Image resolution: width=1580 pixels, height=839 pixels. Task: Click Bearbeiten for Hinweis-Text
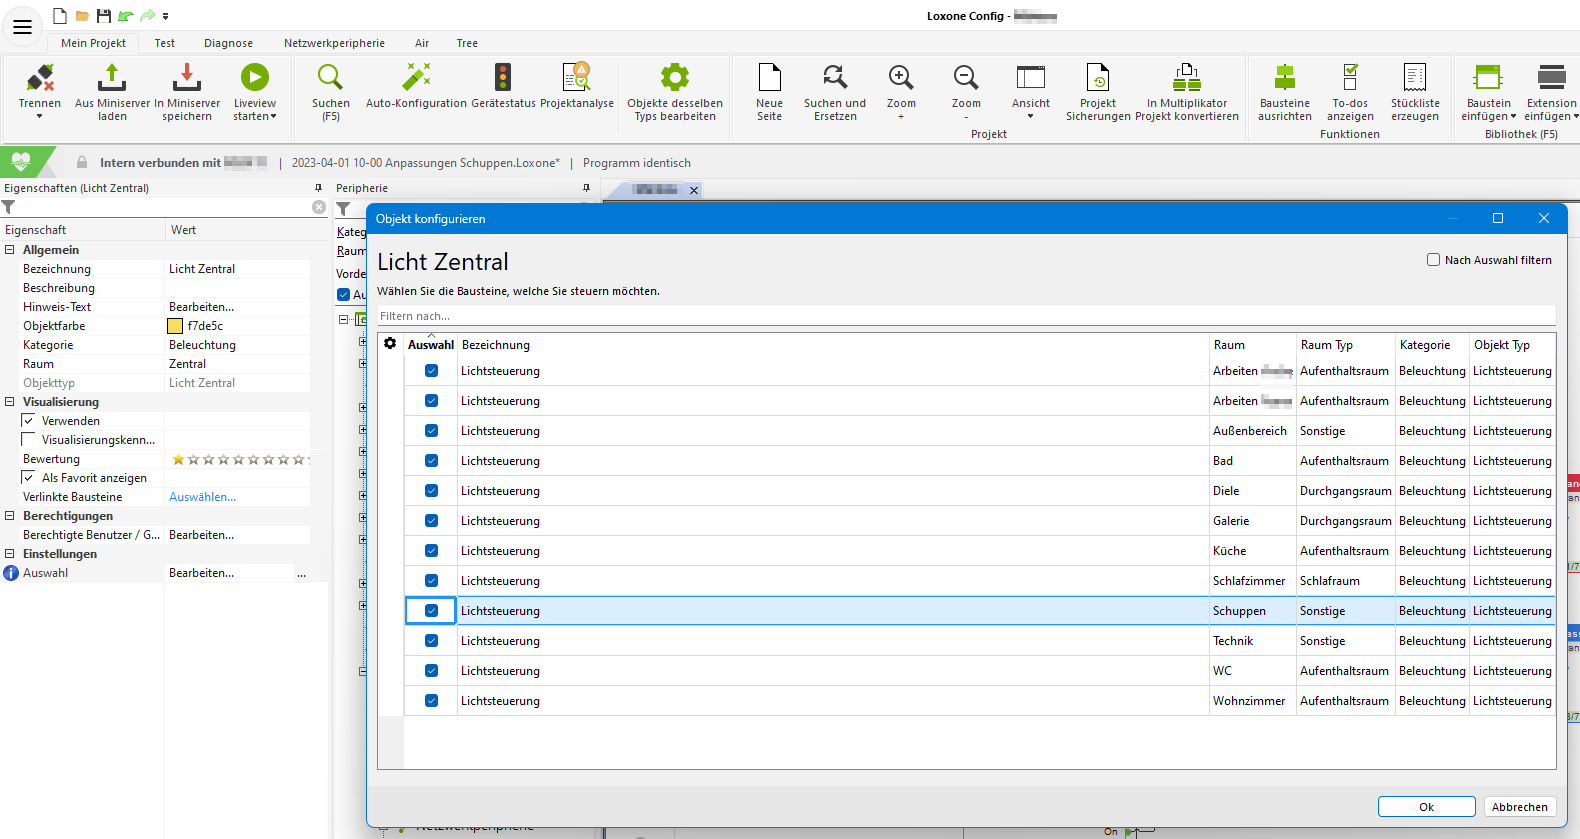click(201, 307)
